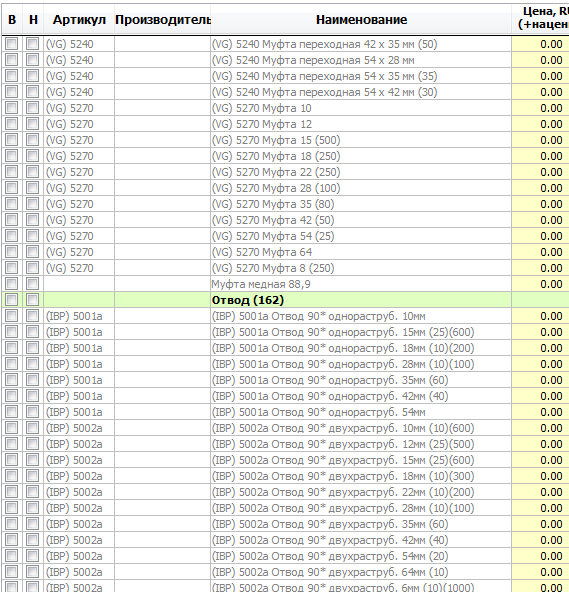The height and width of the screenshot is (592, 569).
Task: Select name 5002a Отвод 90* двухраструб. 54мм (20)
Action: (330, 556)
